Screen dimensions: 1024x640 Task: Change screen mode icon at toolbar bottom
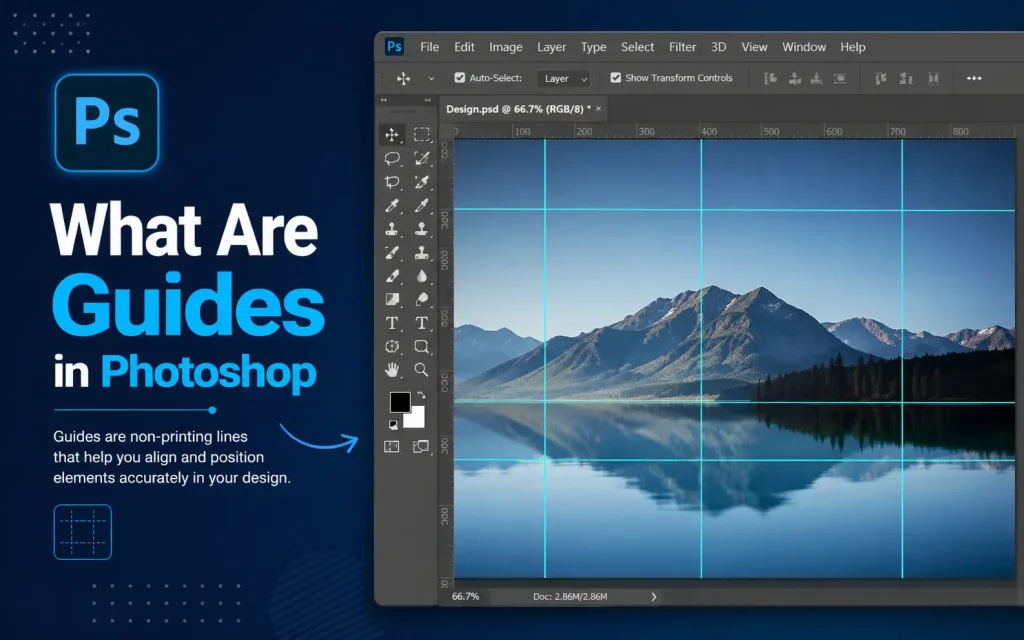click(x=421, y=447)
